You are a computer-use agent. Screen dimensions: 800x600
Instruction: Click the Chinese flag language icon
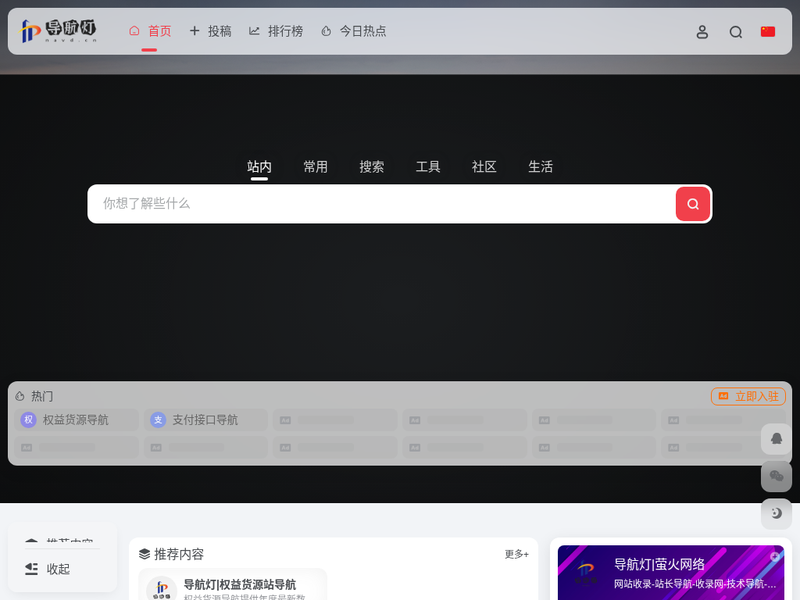click(x=768, y=32)
